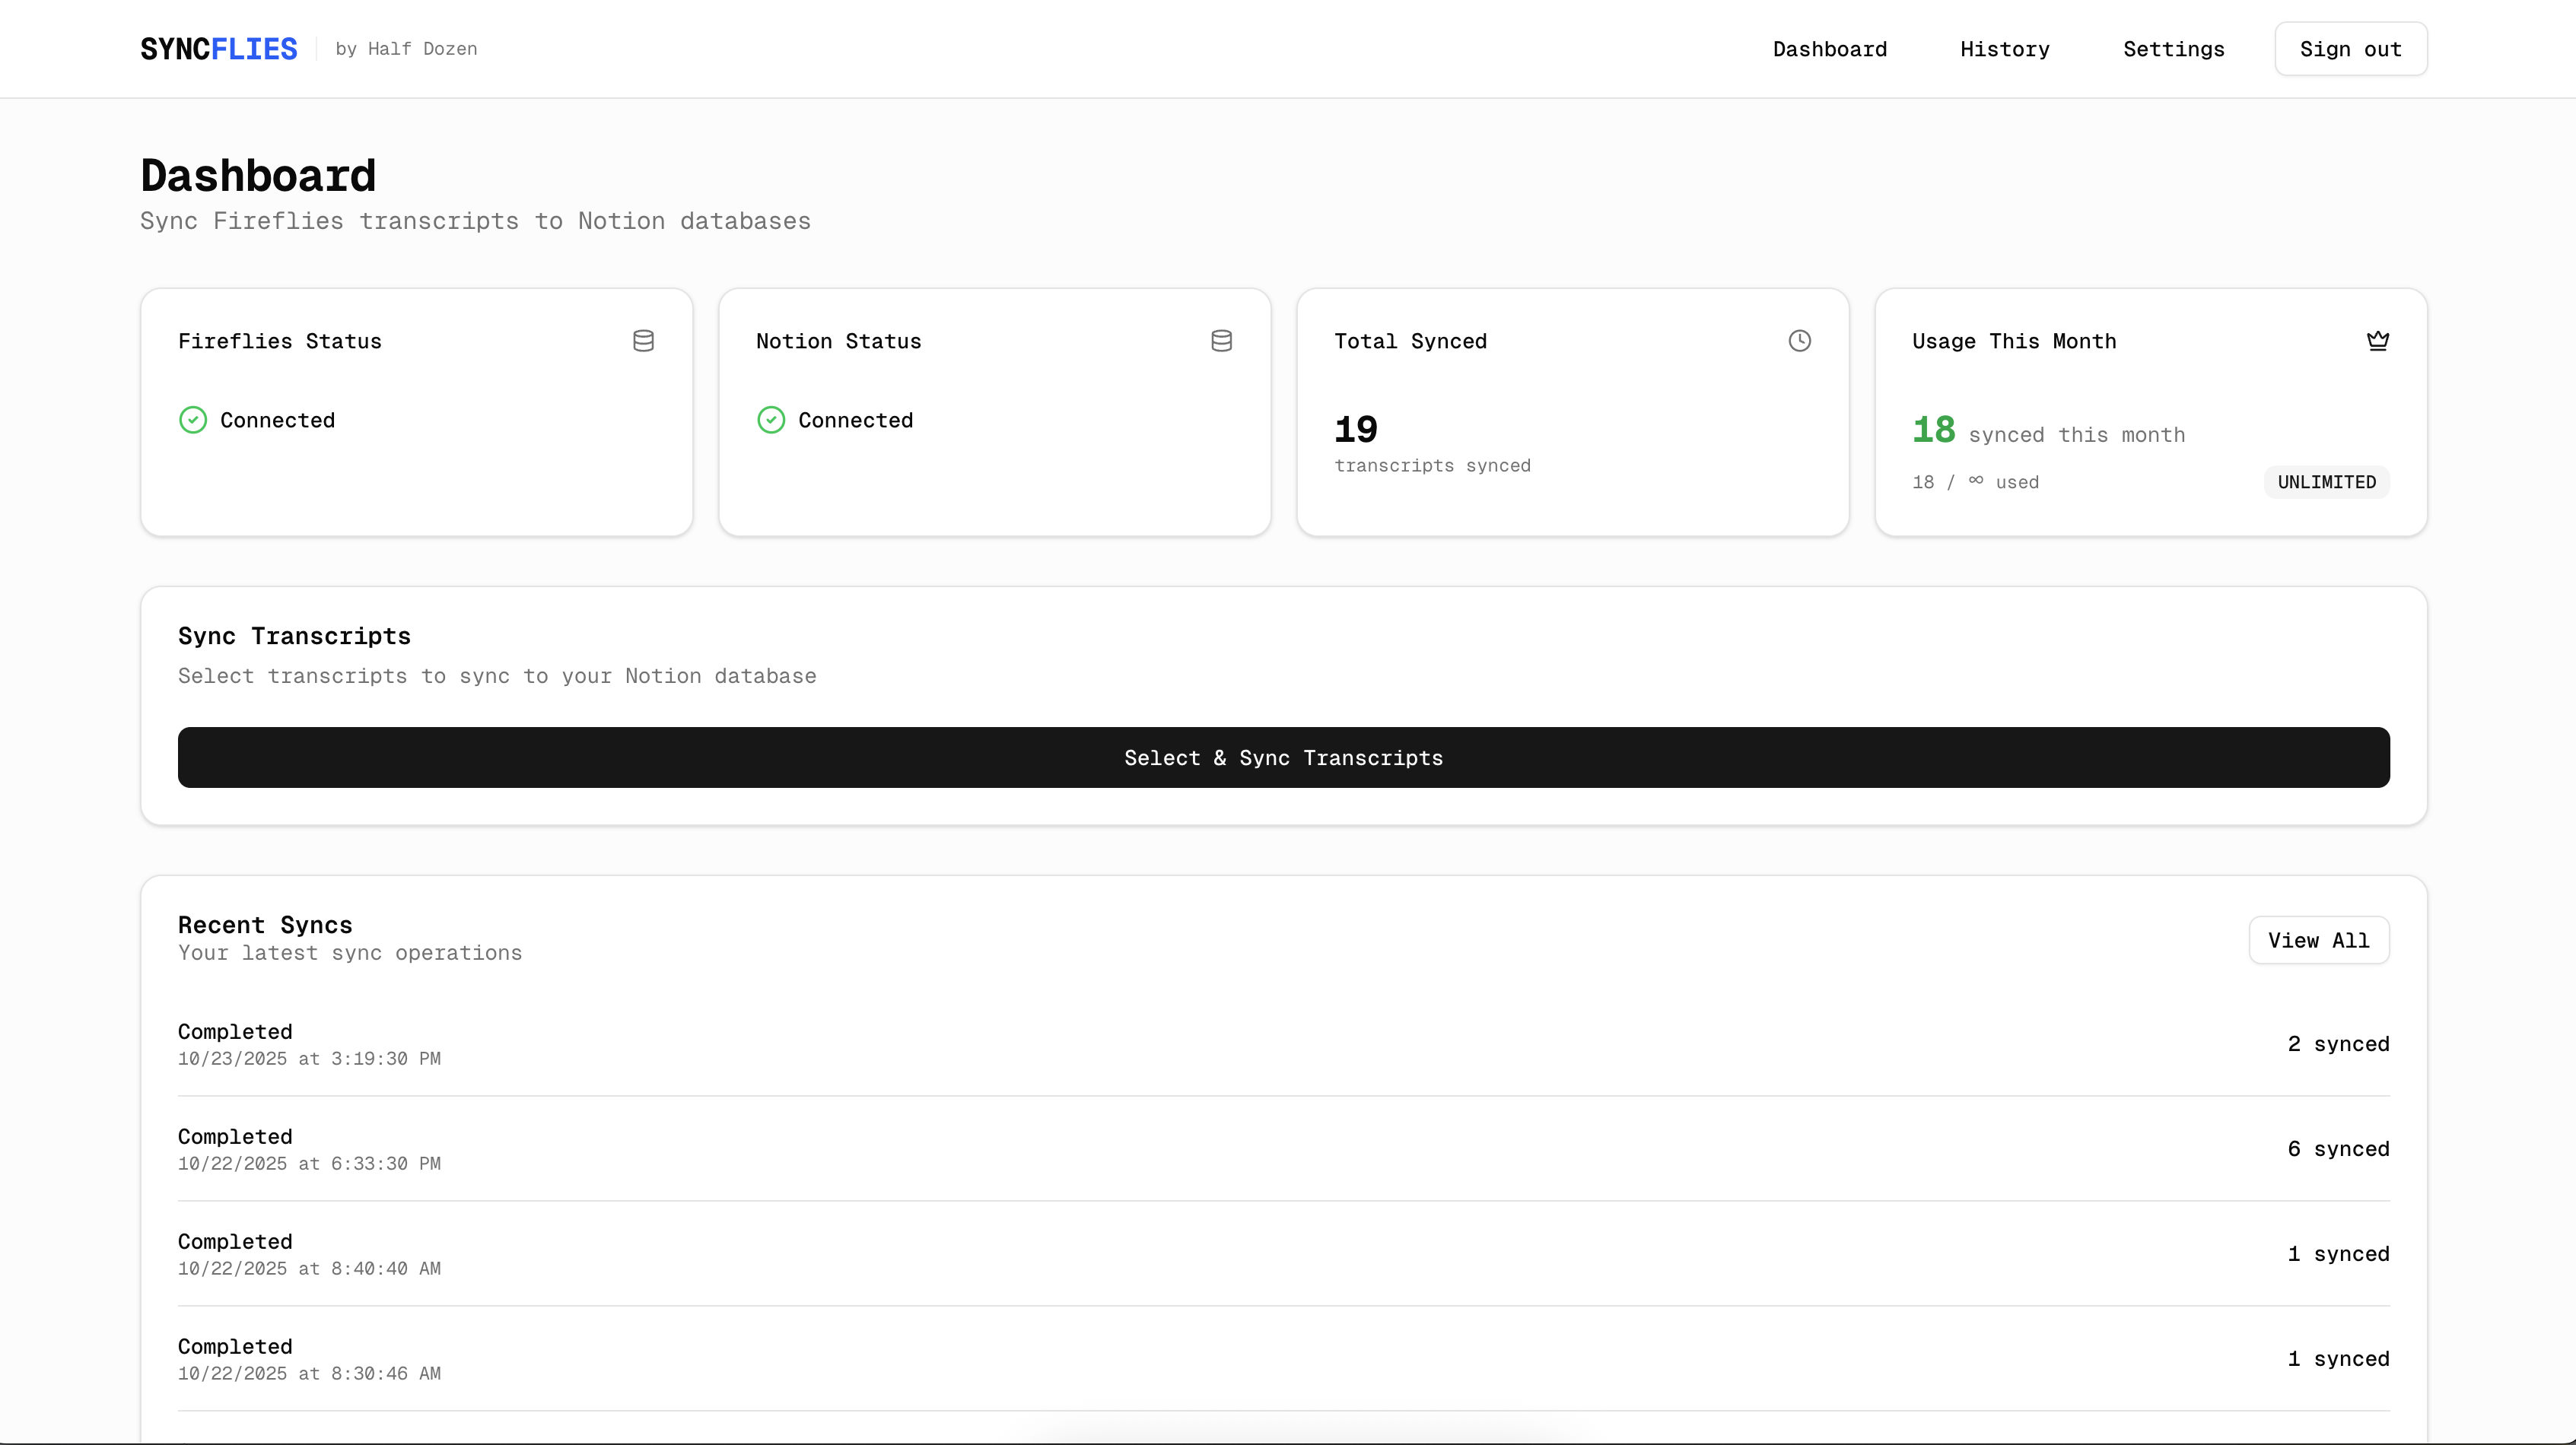2576x1445 pixels.
Task: Click the crown icon in Usage This Month
Action: tap(2378, 341)
